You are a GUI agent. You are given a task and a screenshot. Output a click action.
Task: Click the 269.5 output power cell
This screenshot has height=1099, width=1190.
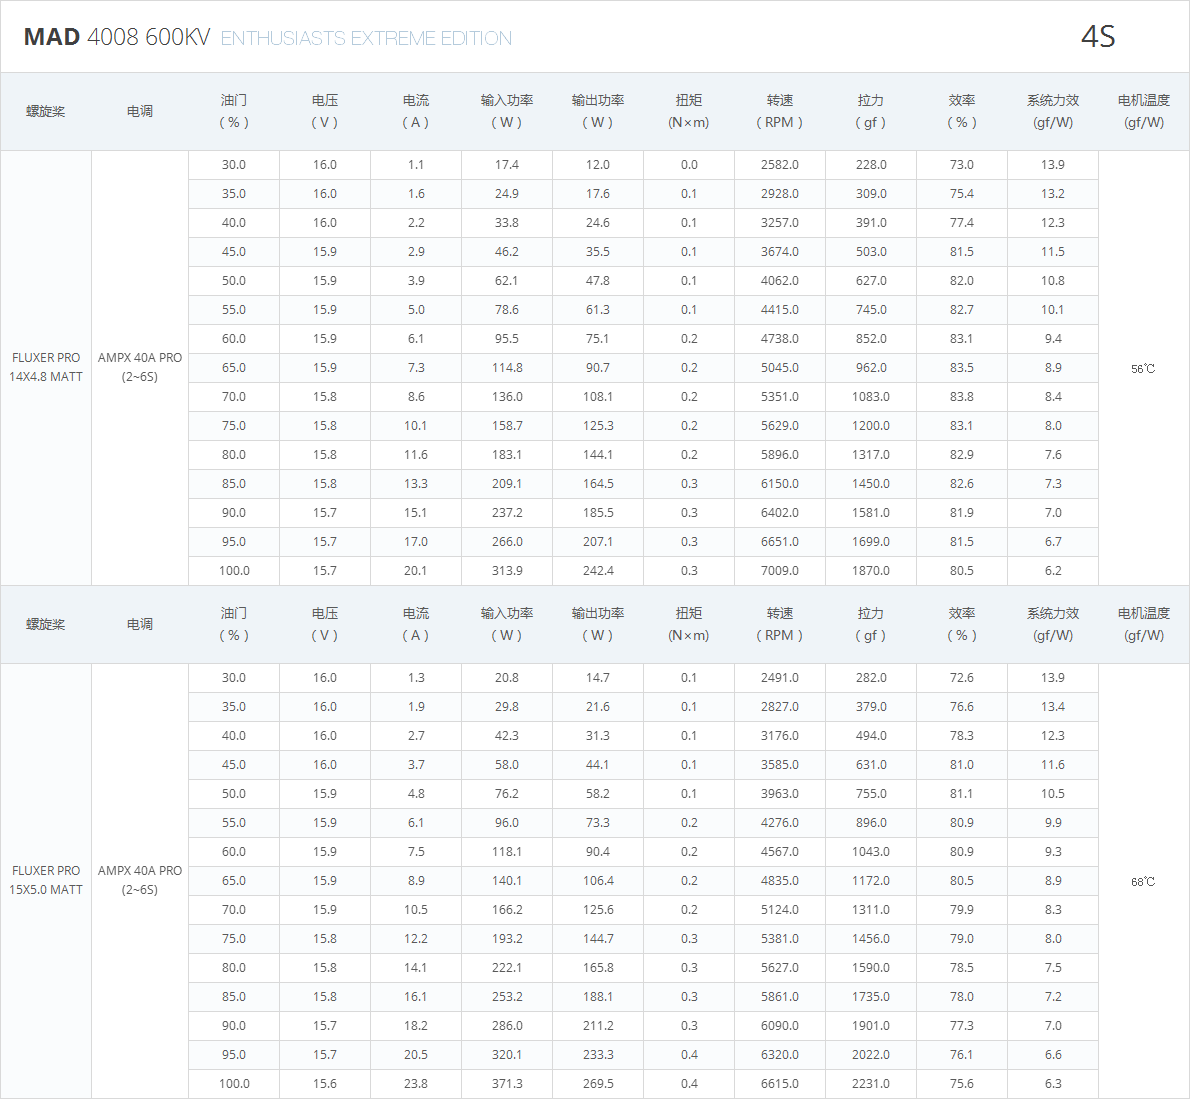(x=598, y=1084)
